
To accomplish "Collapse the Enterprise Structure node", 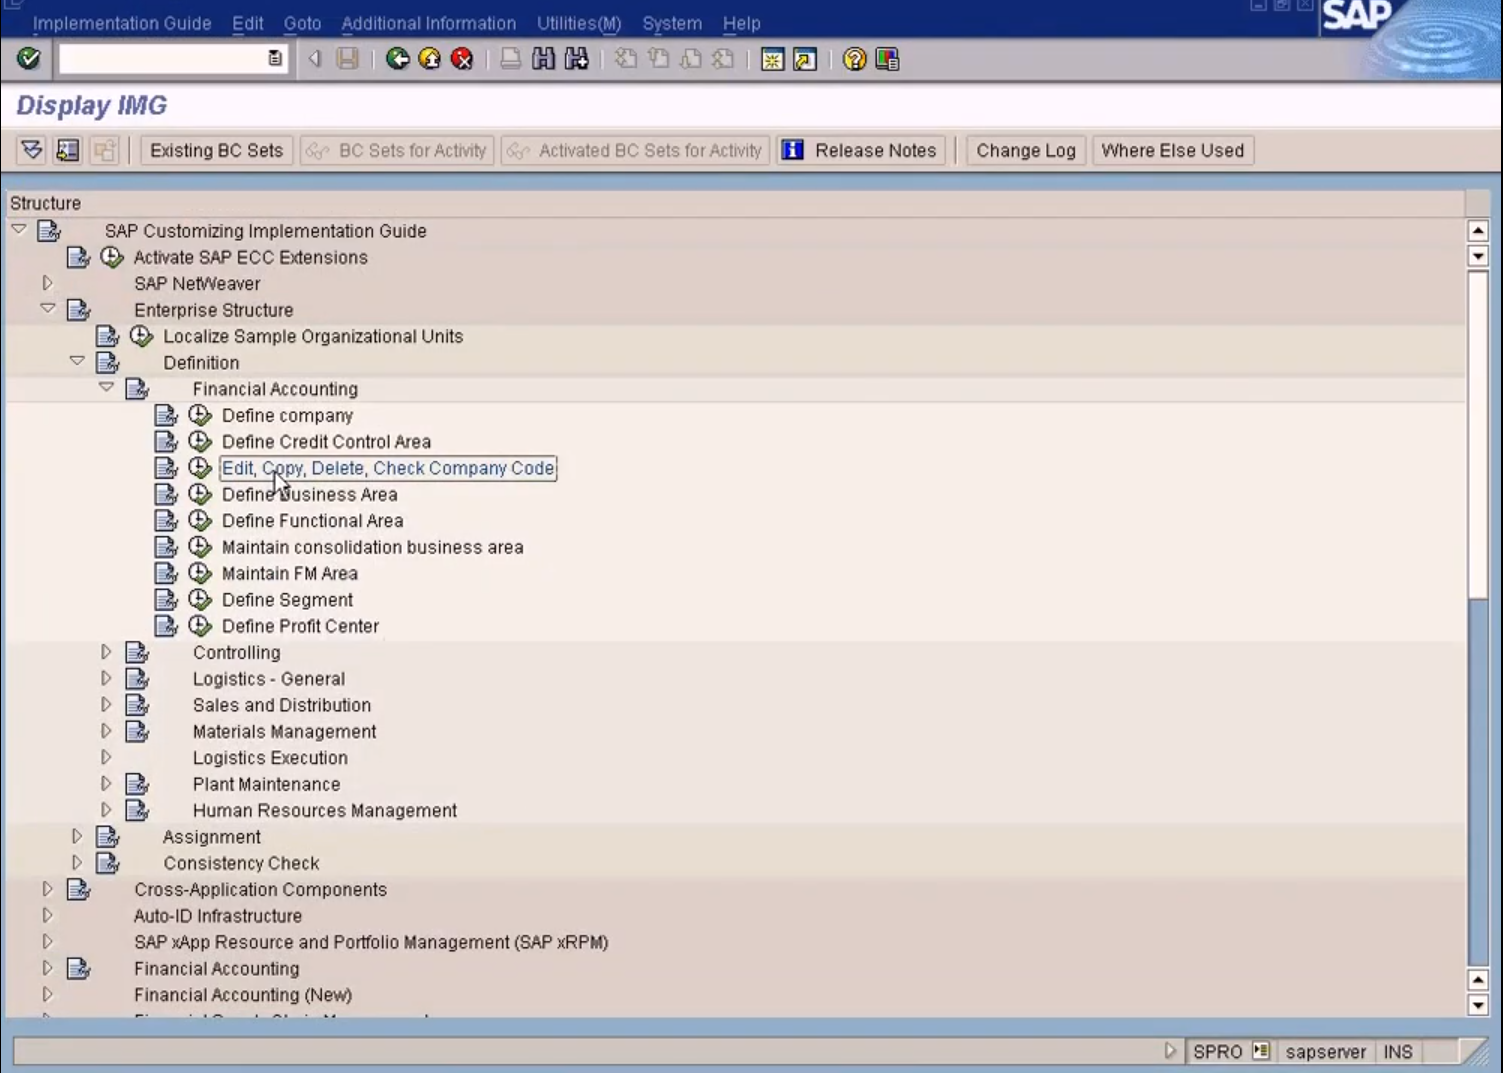I will pyautogui.click(x=47, y=308).
